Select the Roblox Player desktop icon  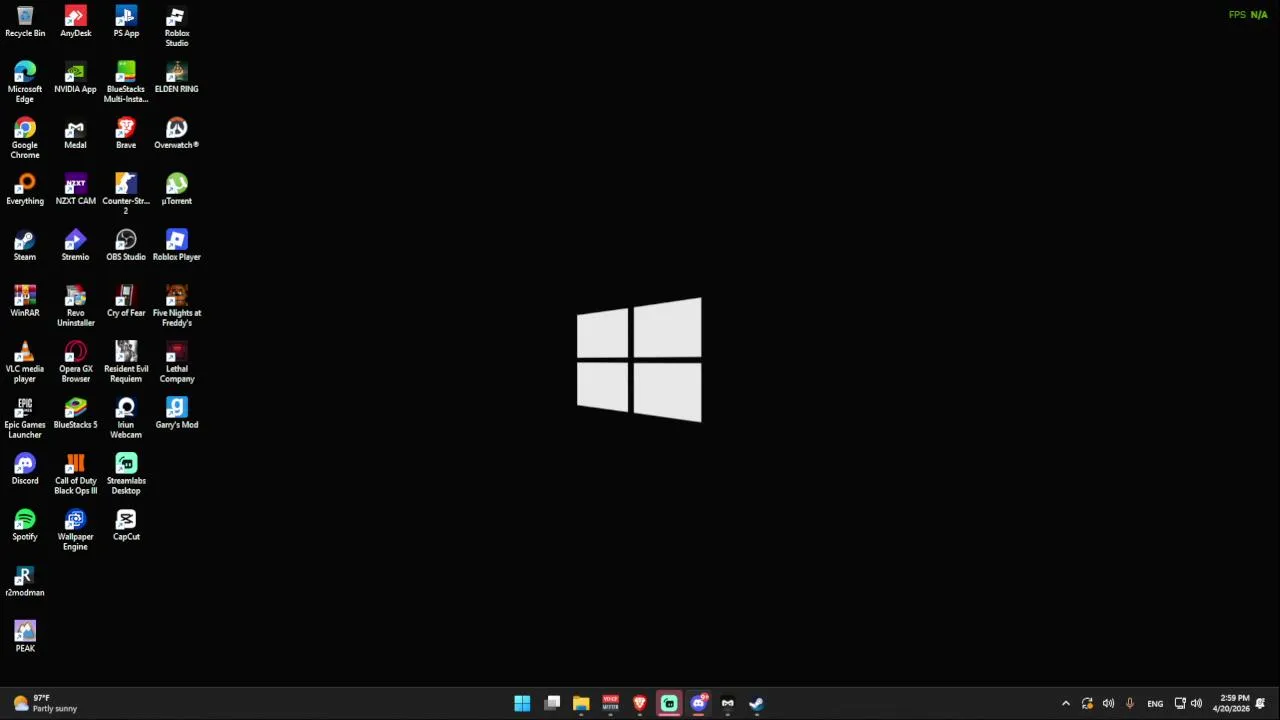coord(177,246)
